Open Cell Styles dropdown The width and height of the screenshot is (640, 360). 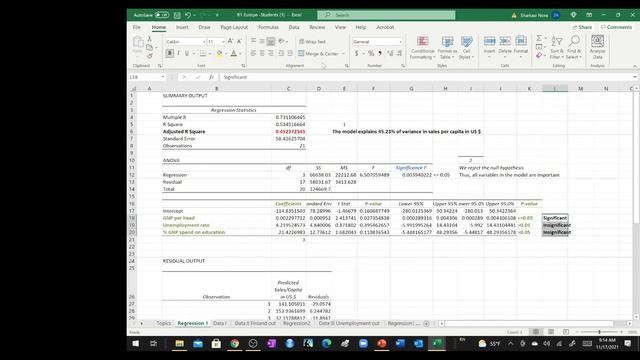[467, 47]
